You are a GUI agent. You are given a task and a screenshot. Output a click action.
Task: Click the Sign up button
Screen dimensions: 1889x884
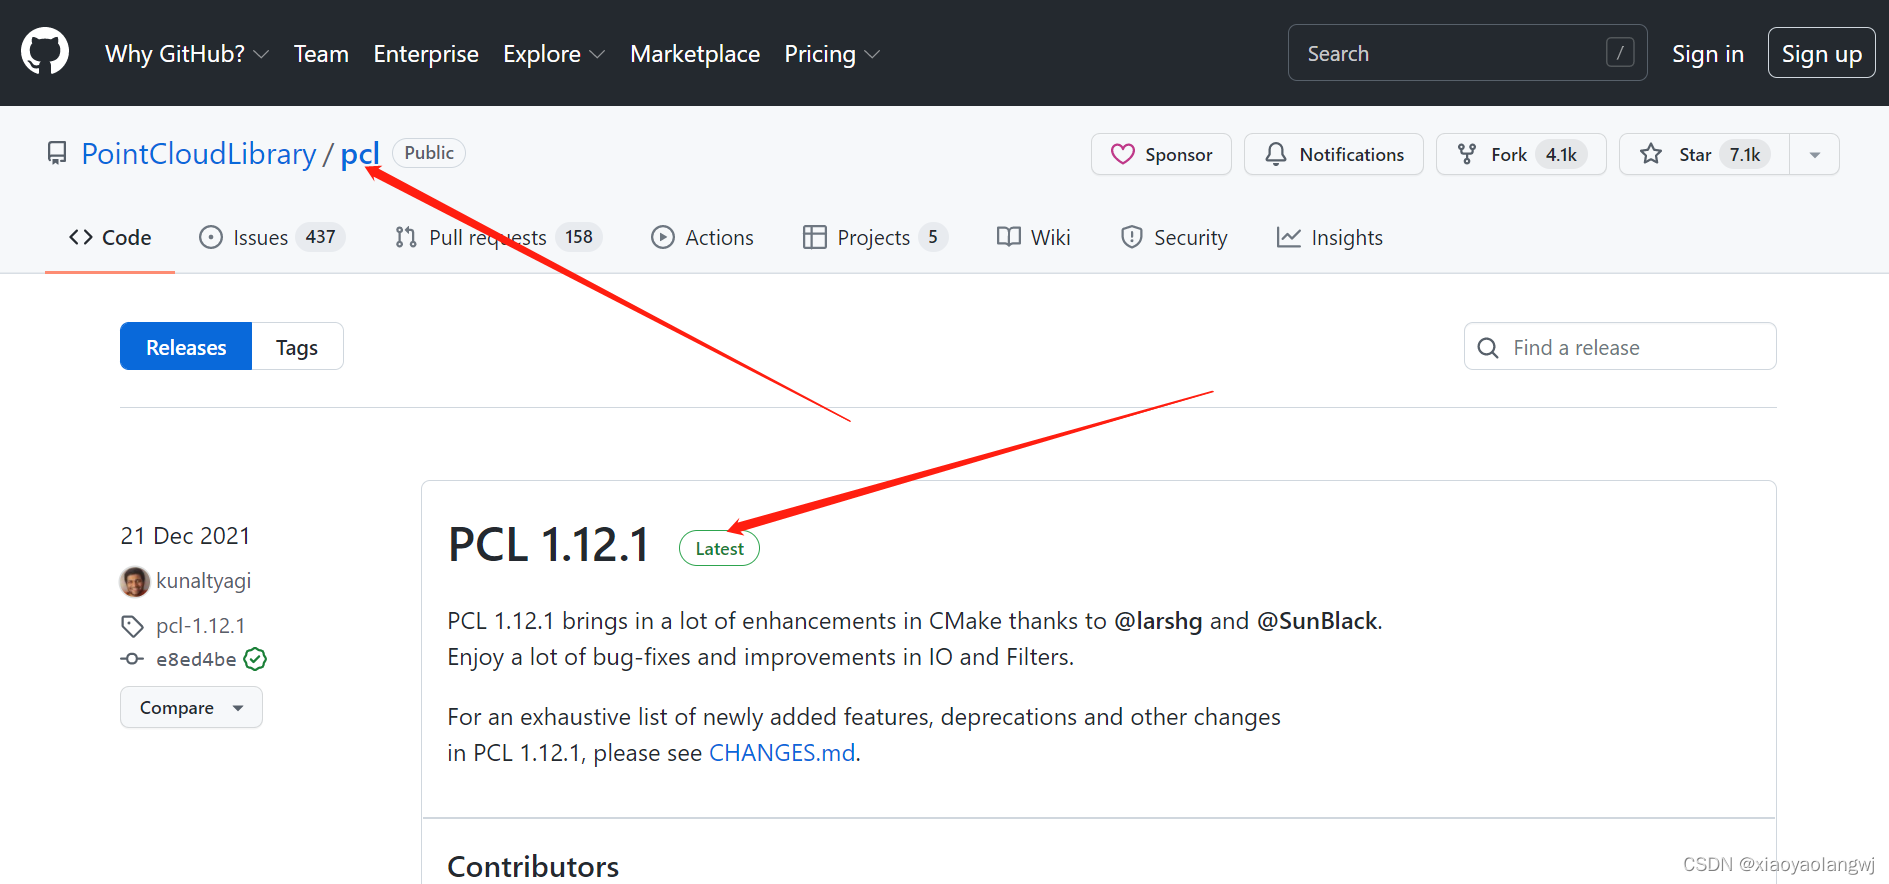point(1821,53)
